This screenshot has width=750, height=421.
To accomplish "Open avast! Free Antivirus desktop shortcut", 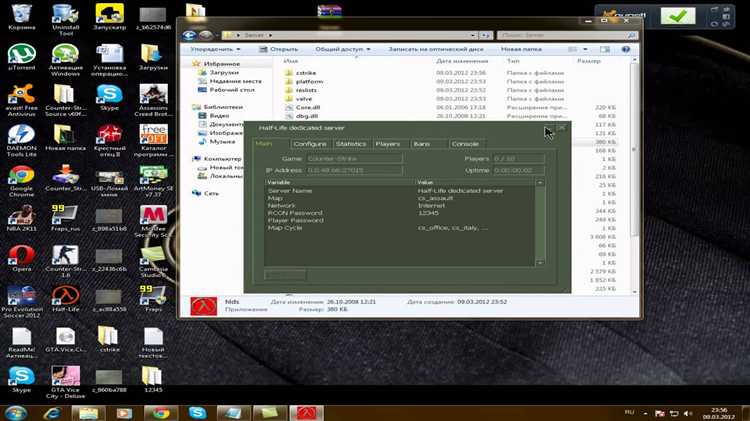I will tap(22, 100).
